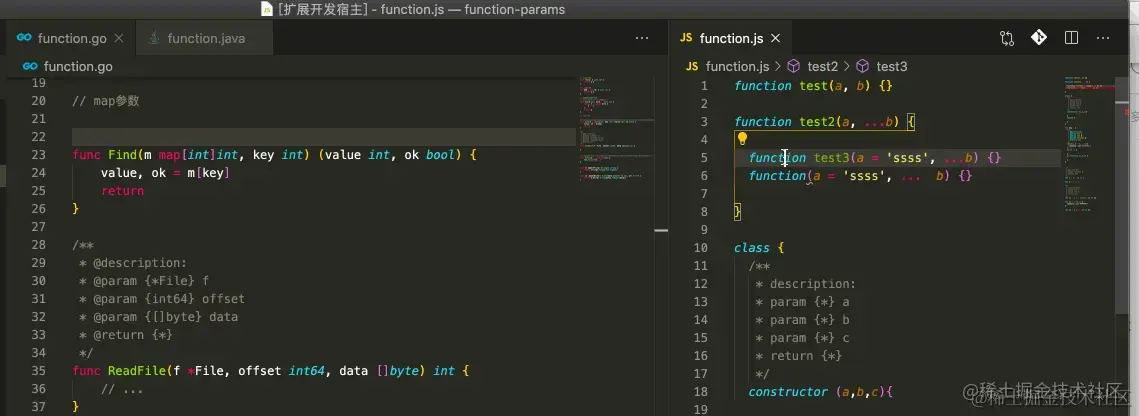
Task: Click the compare changes icon
Action: tap(1007, 38)
